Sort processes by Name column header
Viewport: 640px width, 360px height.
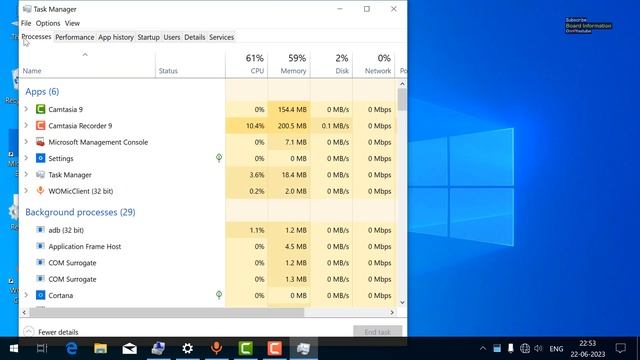click(87, 64)
